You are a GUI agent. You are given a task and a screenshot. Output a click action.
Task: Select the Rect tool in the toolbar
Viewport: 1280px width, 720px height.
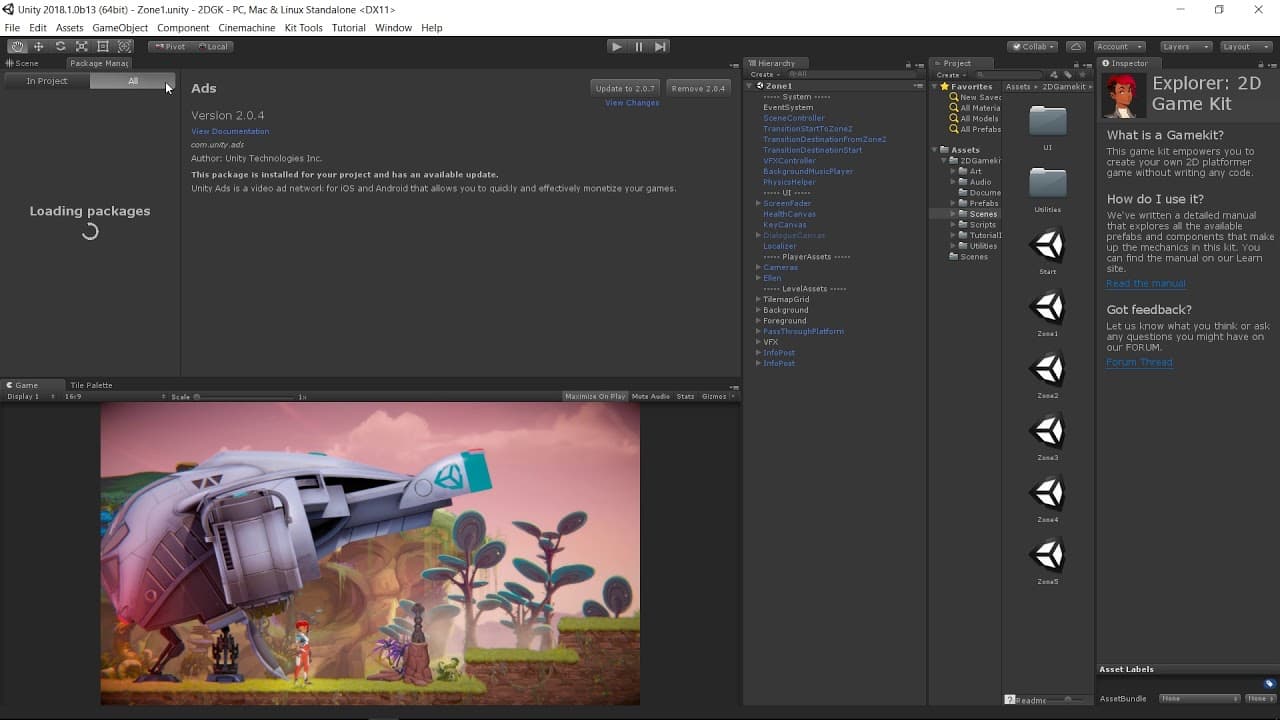tap(103, 46)
